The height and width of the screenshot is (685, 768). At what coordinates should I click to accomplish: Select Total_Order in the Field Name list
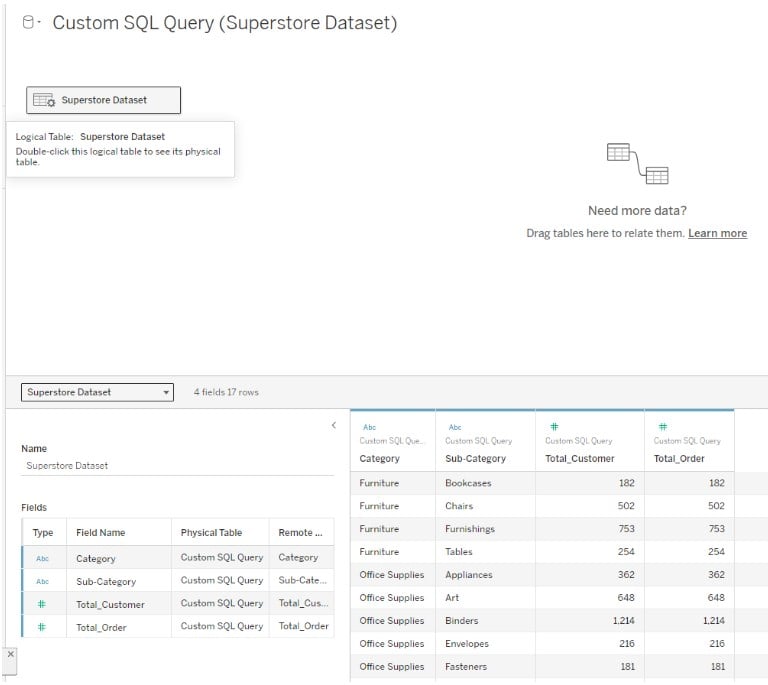tap(101, 627)
